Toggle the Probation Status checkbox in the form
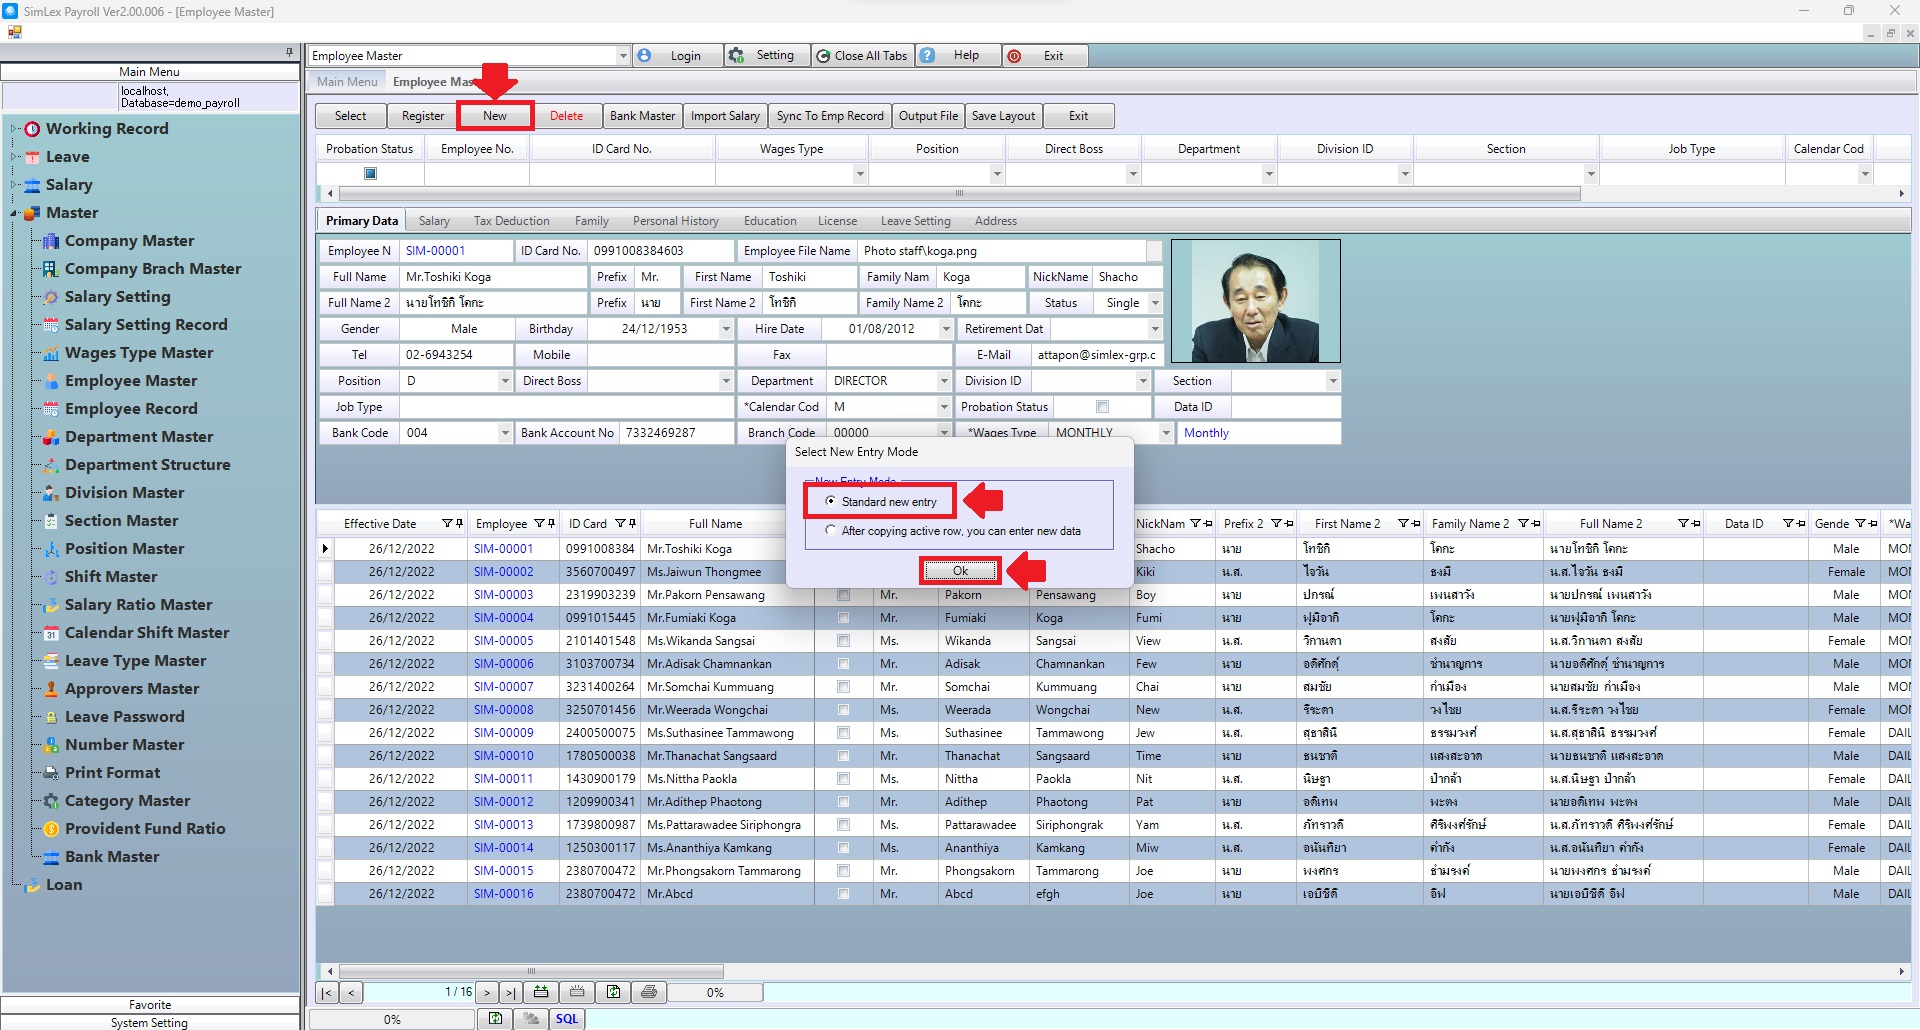The width and height of the screenshot is (1920, 1030). pyautogui.click(x=1102, y=407)
